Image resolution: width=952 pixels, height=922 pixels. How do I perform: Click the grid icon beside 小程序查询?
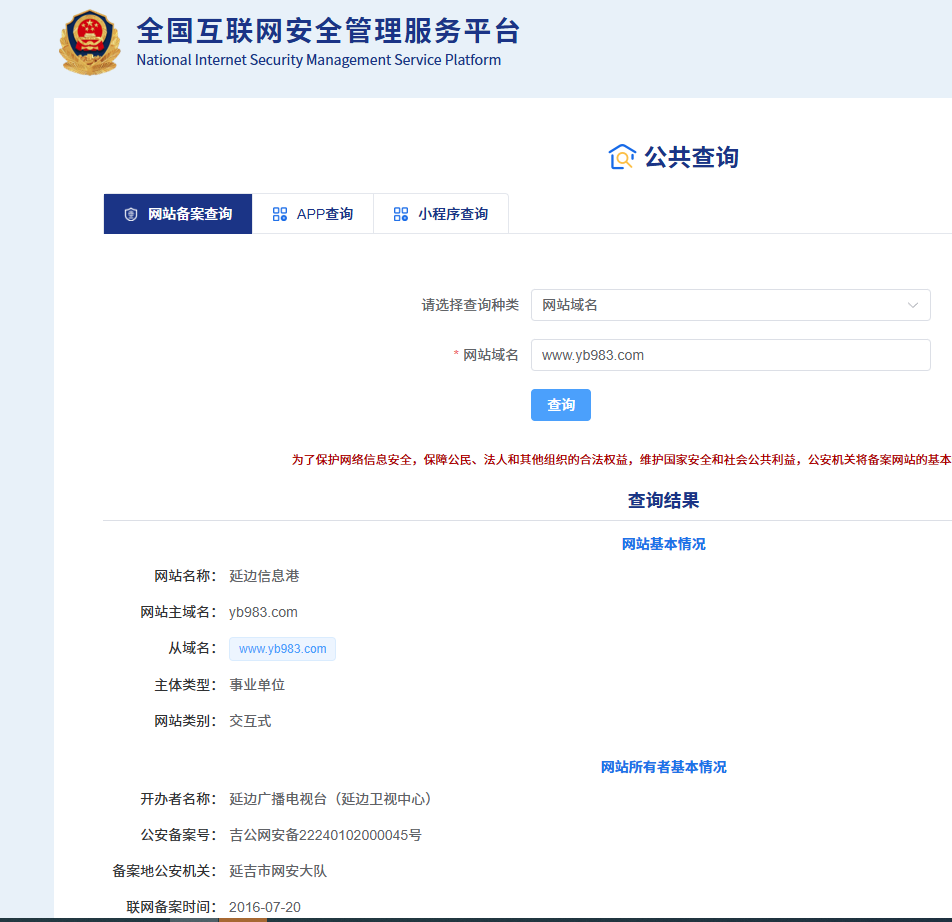click(401, 214)
